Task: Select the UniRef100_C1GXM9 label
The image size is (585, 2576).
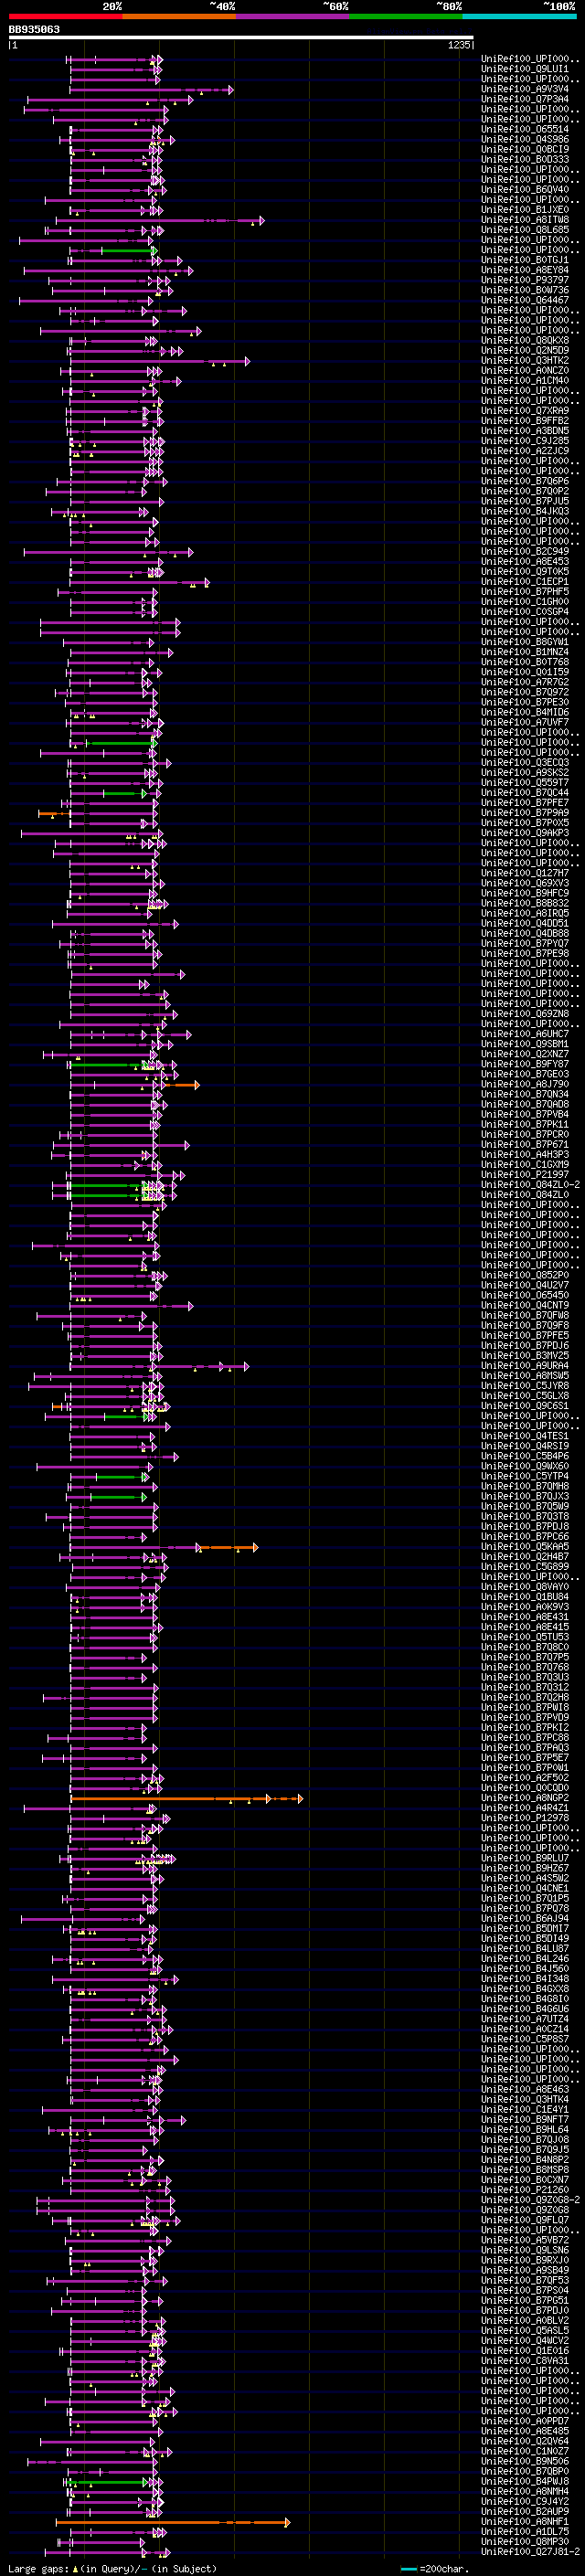Action: 525,1165
